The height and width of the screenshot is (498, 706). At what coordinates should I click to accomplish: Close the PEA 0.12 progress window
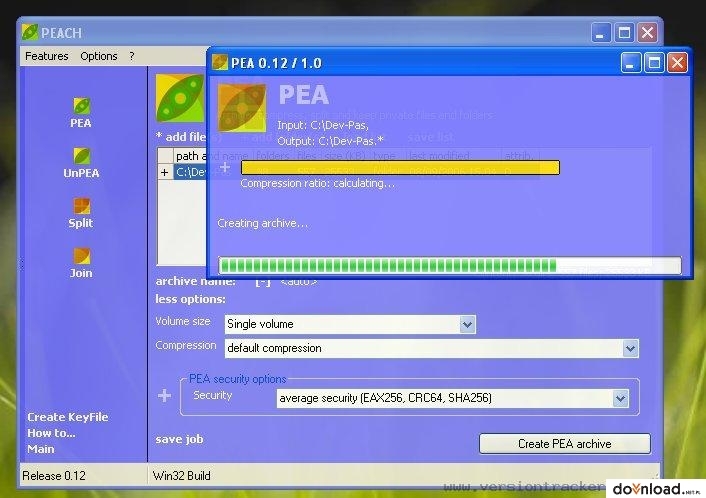(x=677, y=62)
